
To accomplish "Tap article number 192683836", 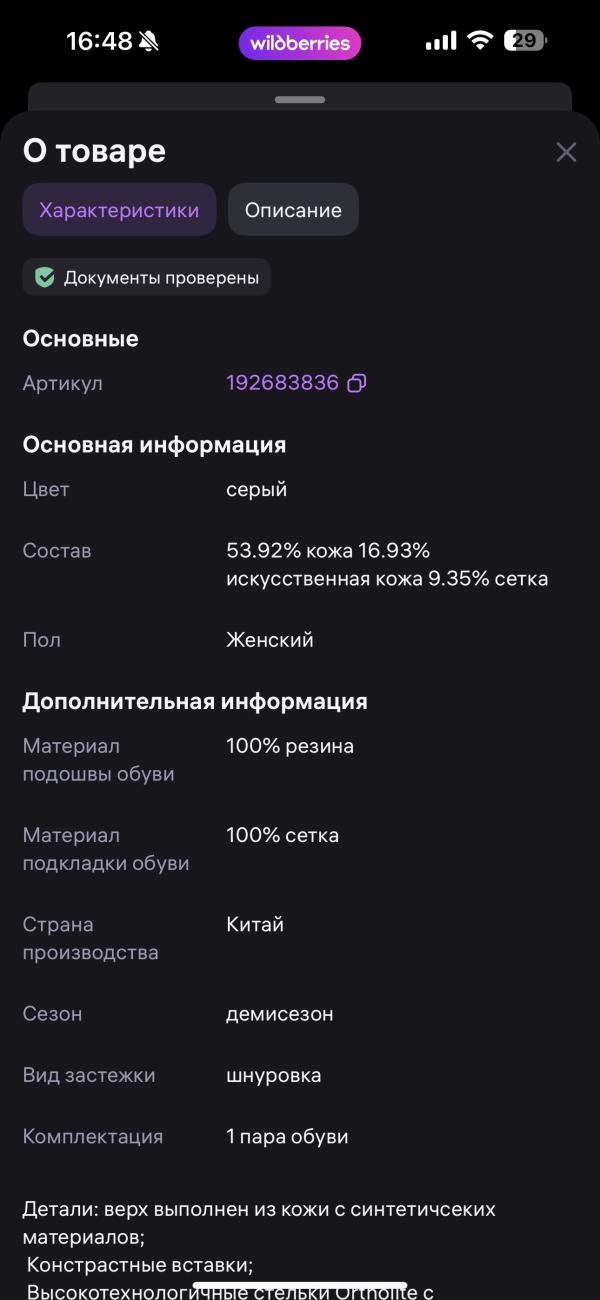I will click(283, 383).
